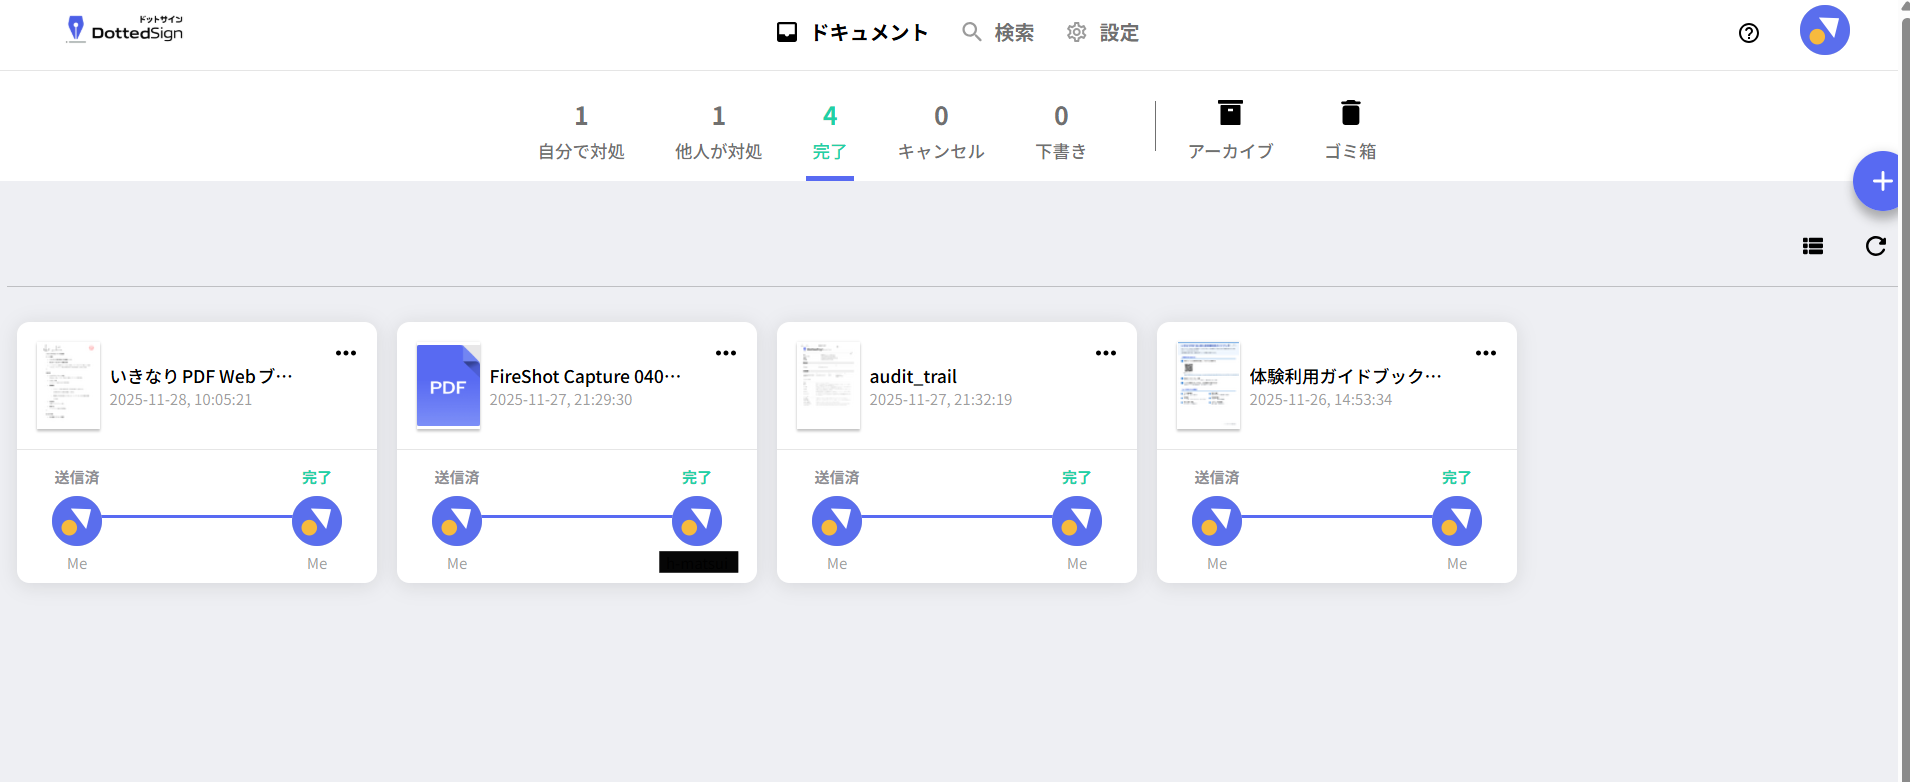Click the date 2025-11-28, 10:05:21
The height and width of the screenshot is (782, 1910).
click(x=181, y=400)
